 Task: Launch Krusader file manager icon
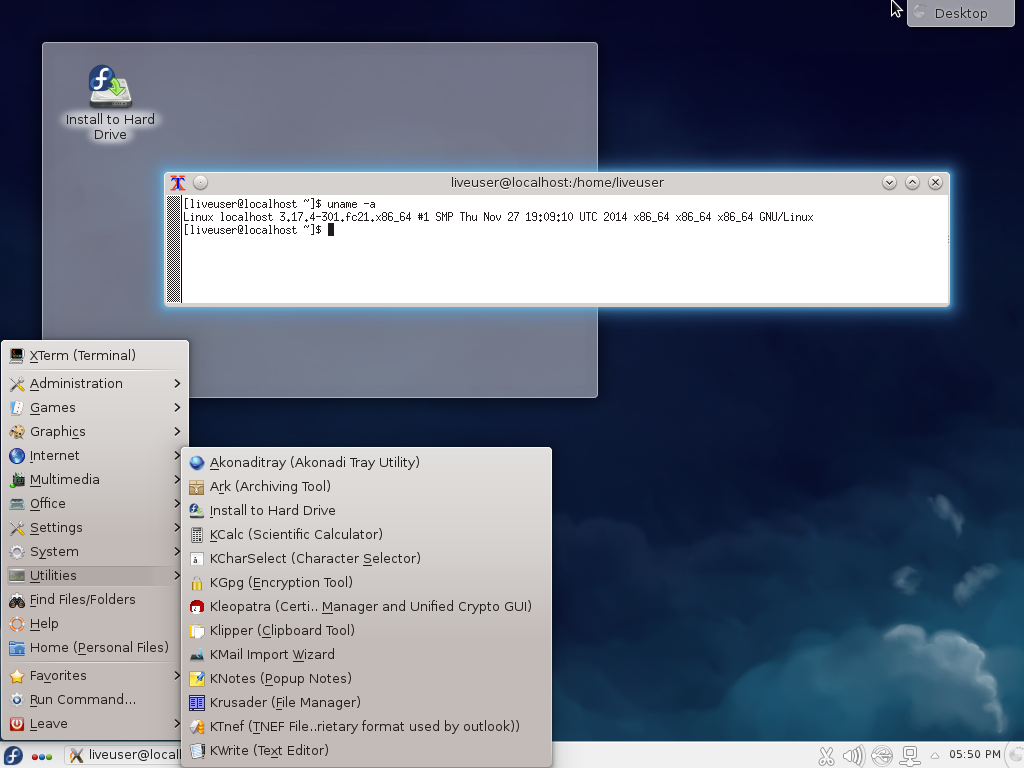pyautogui.click(x=197, y=703)
